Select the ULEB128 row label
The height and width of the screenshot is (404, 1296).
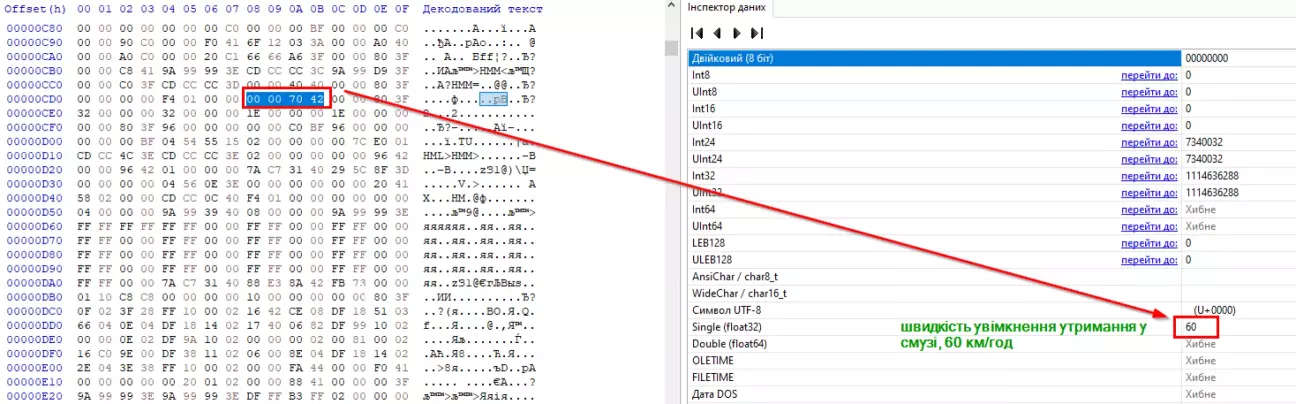pyautogui.click(x=713, y=260)
